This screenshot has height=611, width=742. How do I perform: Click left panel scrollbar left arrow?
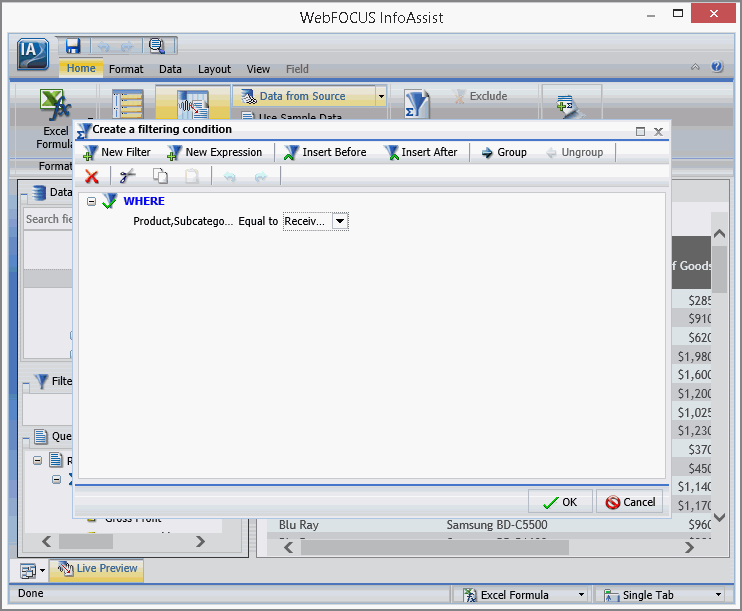(46, 541)
